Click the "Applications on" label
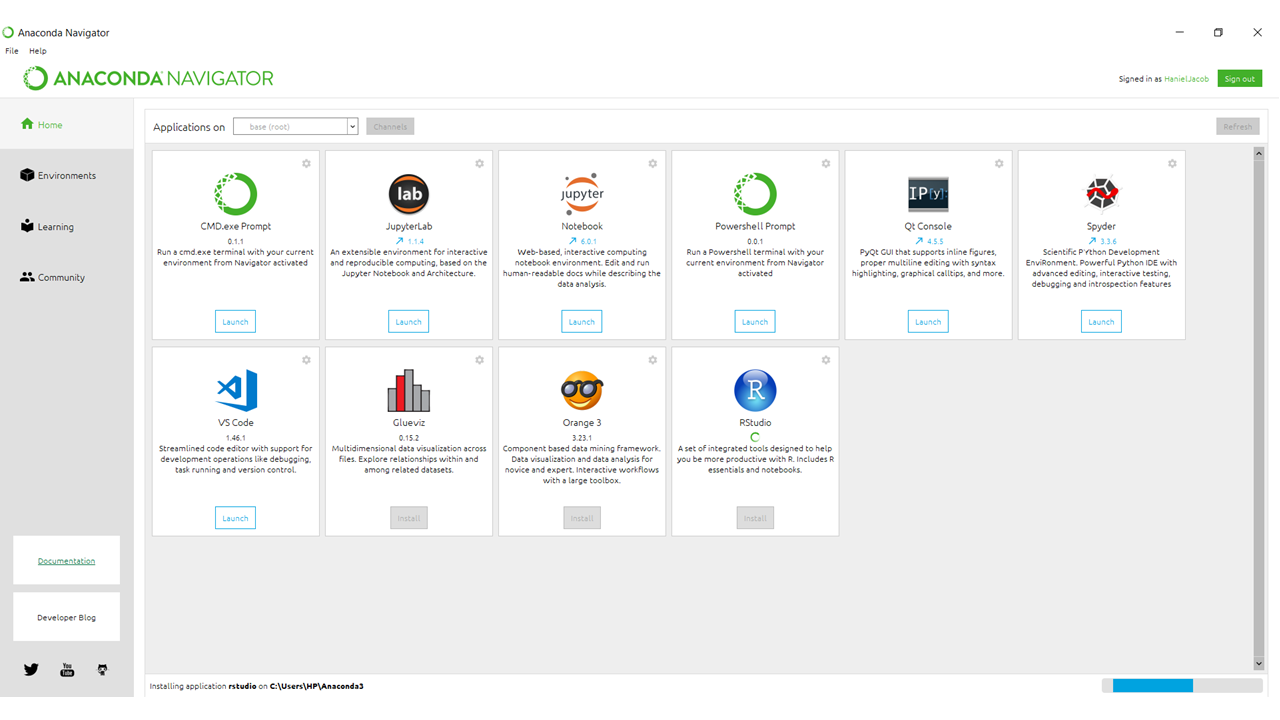 [189, 127]
